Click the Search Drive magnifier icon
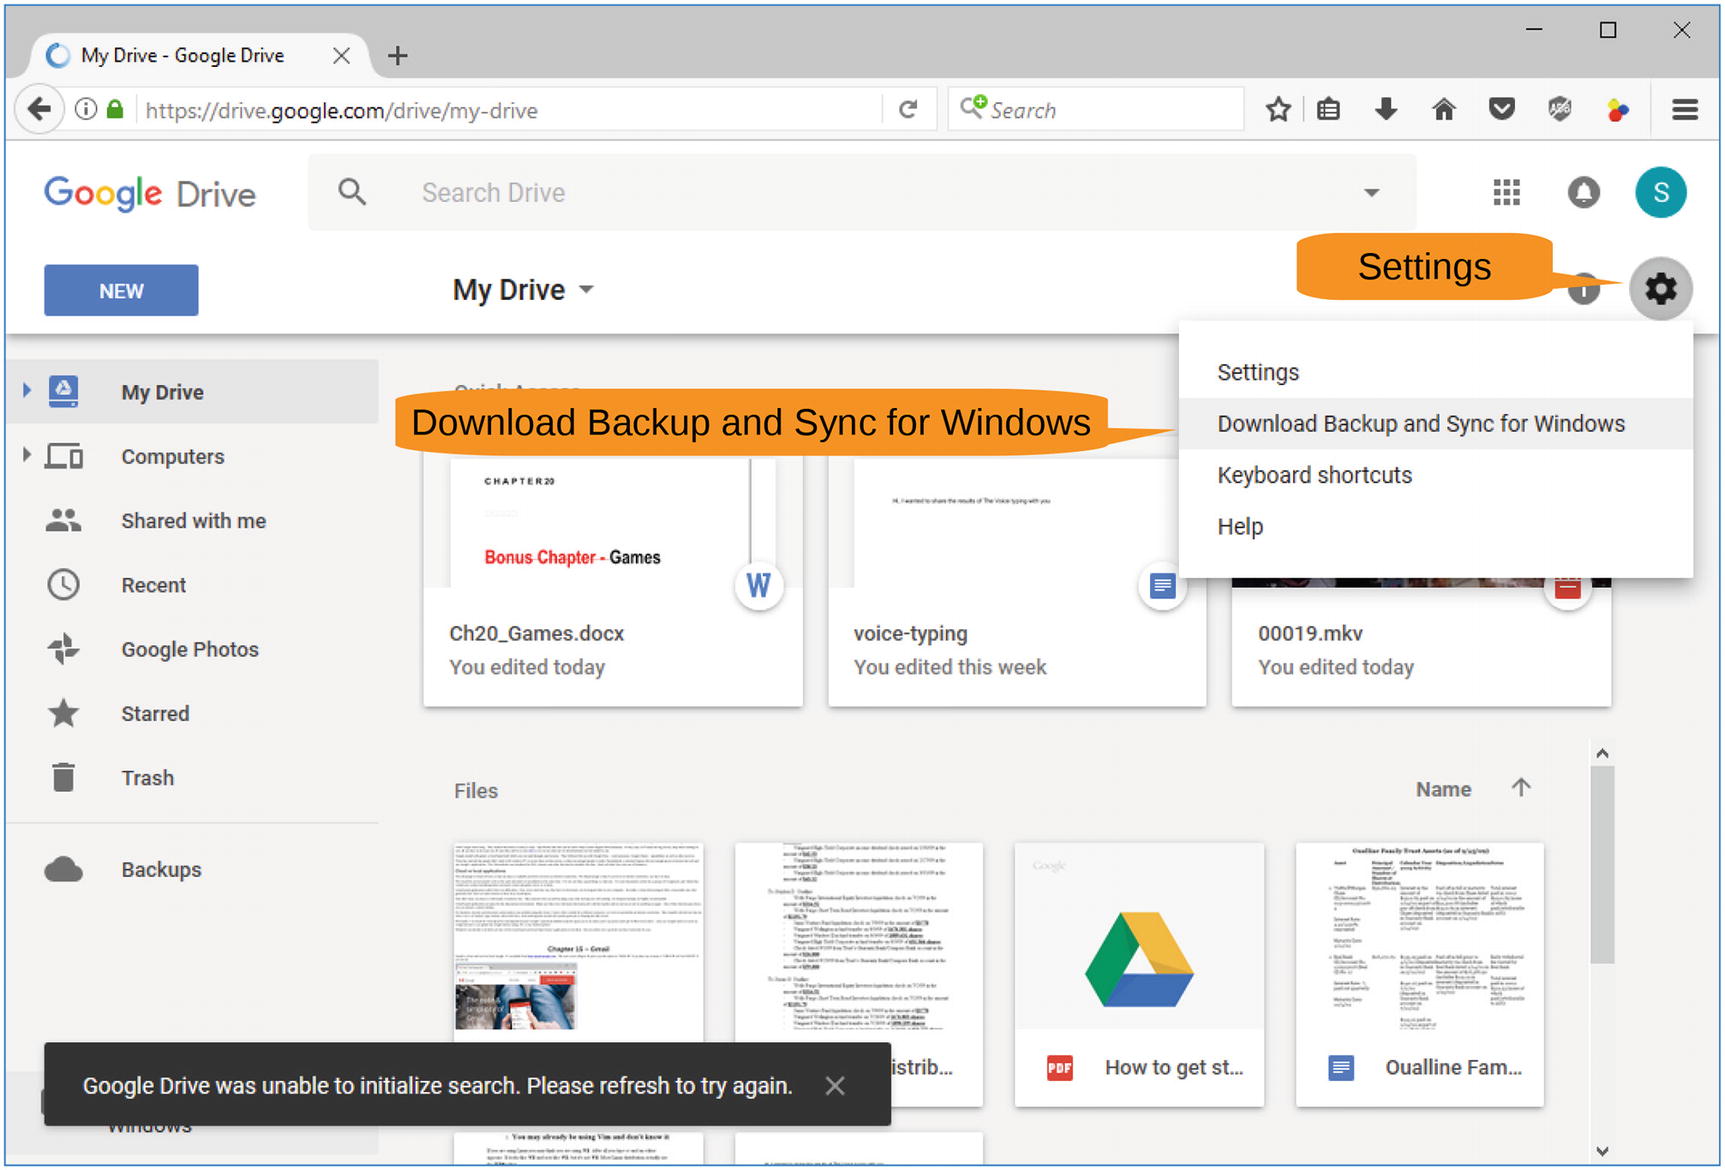 click(352, 191)
